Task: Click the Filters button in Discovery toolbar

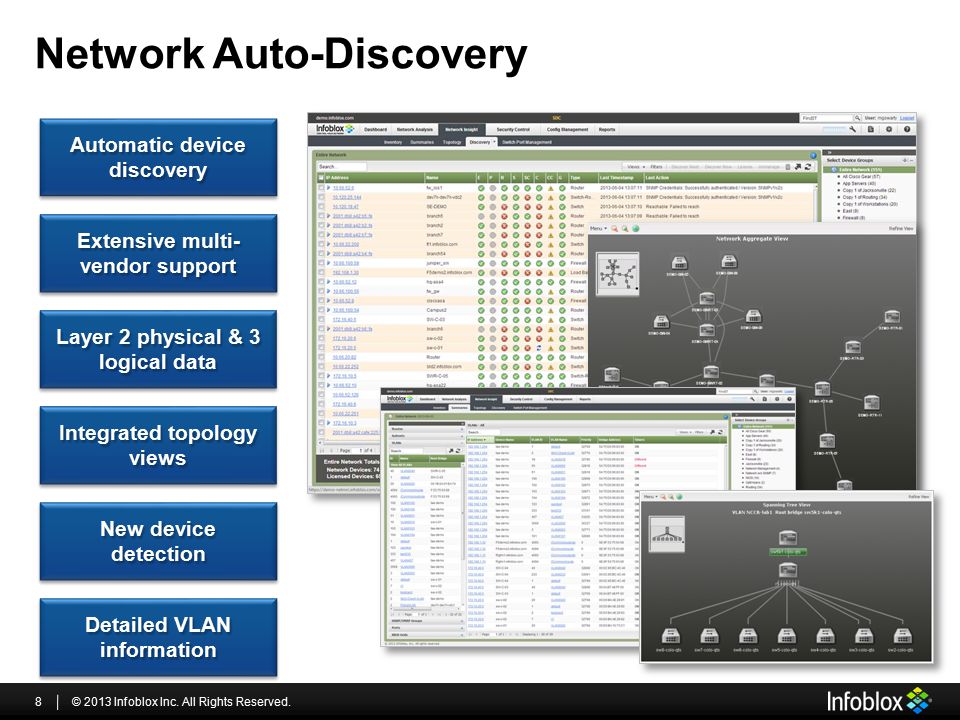Action: [x=656, y=167]
